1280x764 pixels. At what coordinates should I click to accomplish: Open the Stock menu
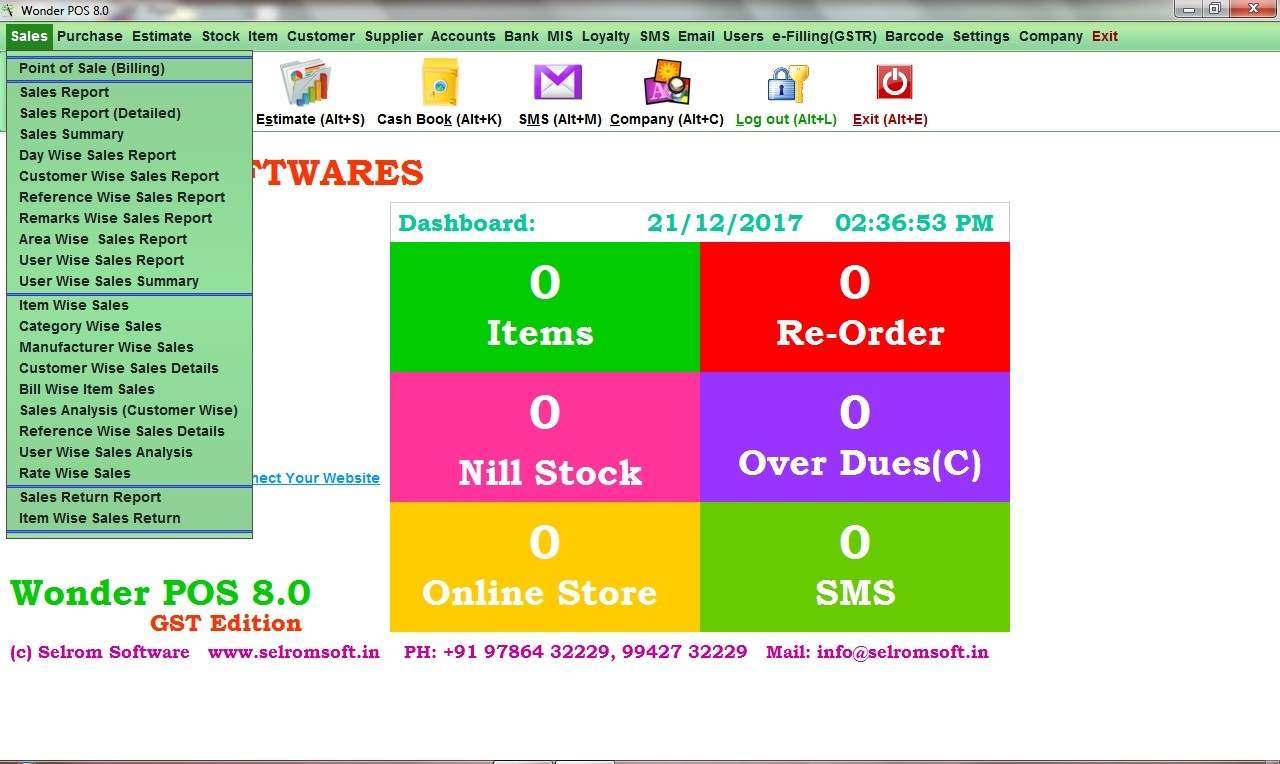click(221, 36)
